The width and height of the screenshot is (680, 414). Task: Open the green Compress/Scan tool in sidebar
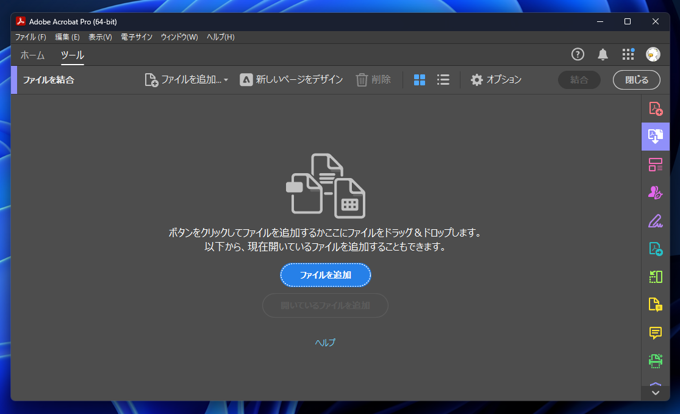(655, 277)
